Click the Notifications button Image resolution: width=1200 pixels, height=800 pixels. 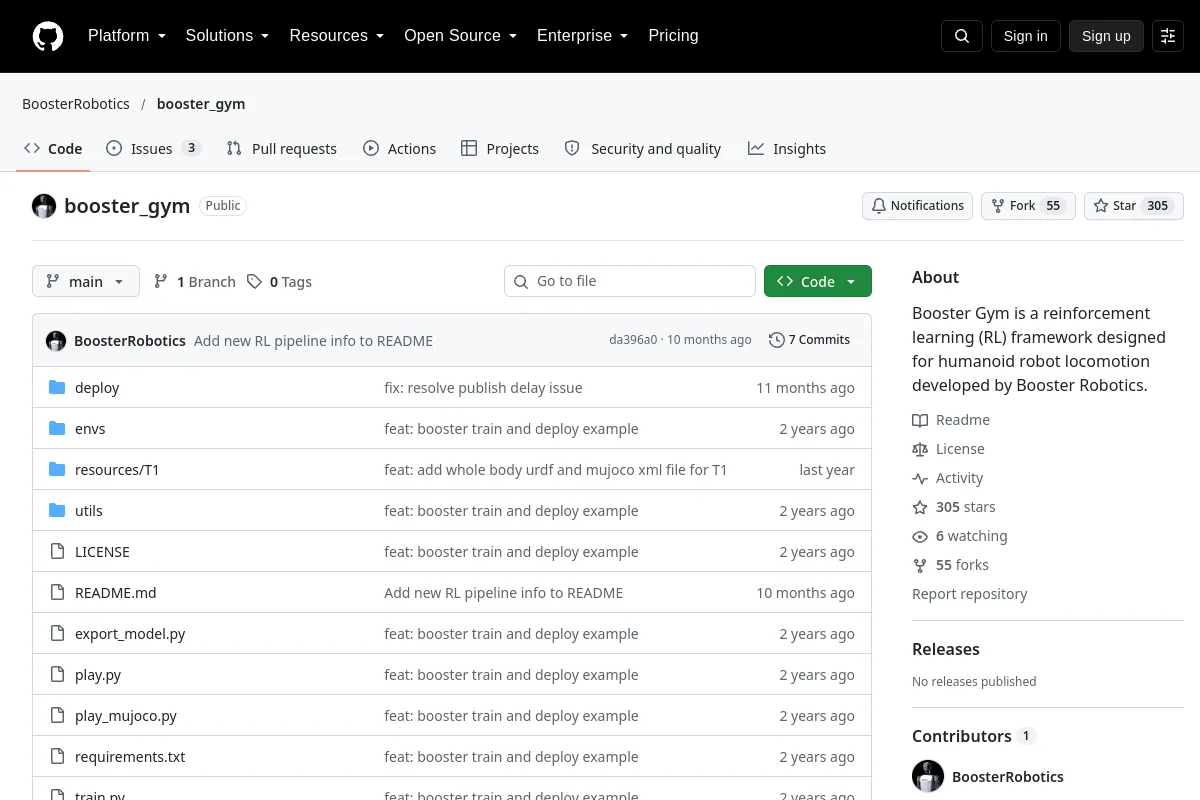pyautogui.click(x=917, y=206)
